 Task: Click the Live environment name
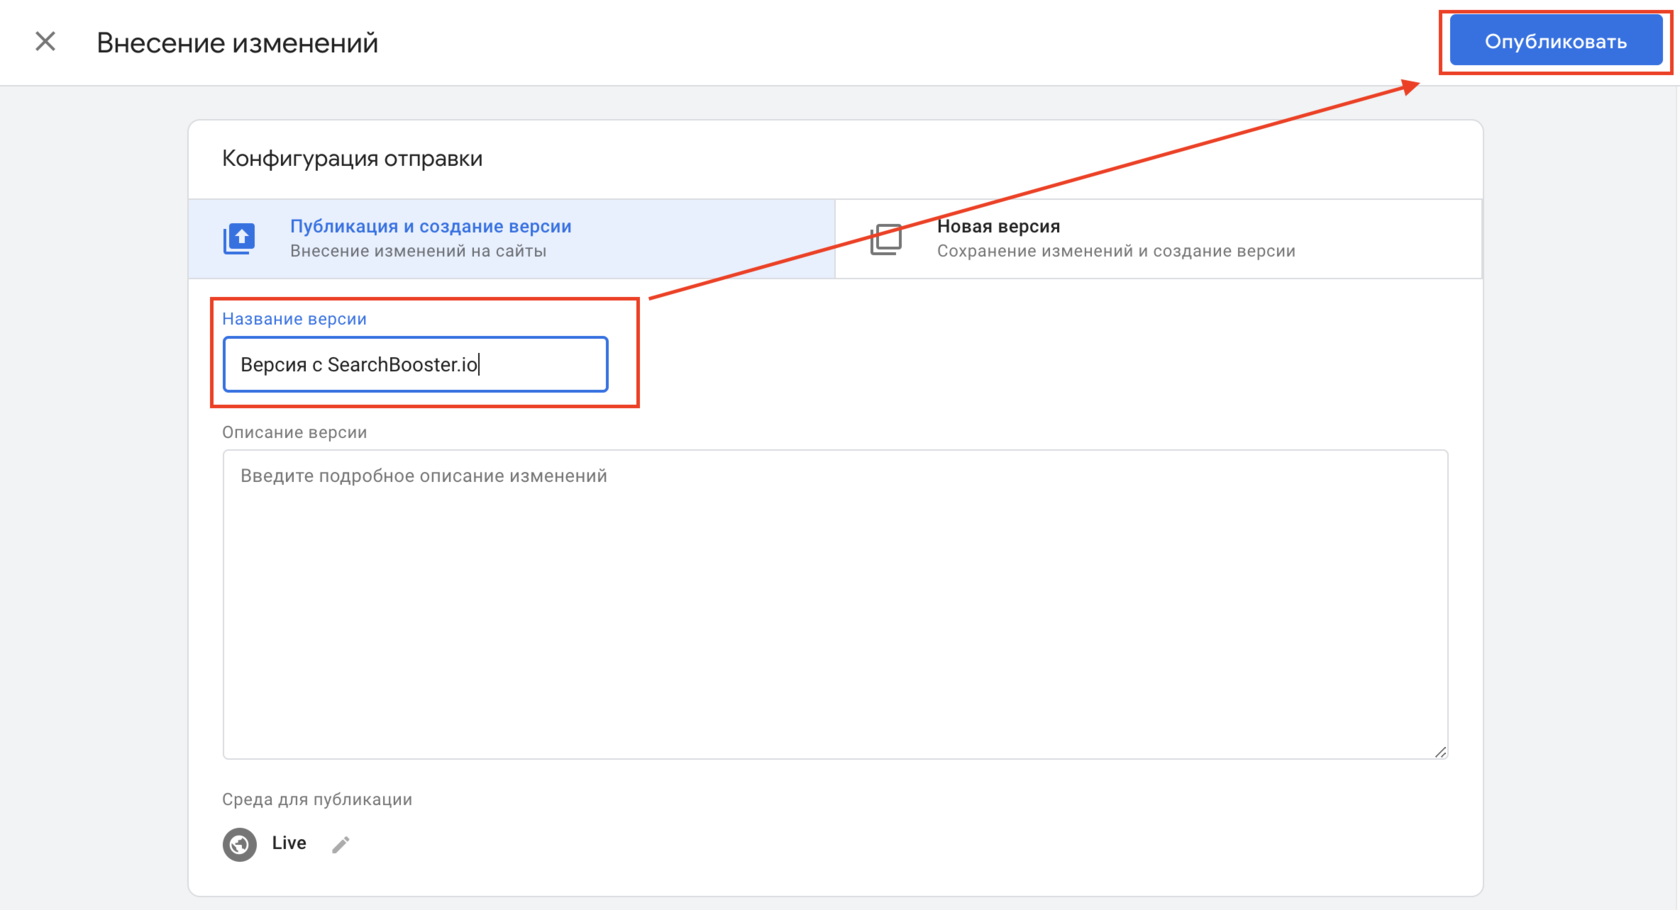289,843
